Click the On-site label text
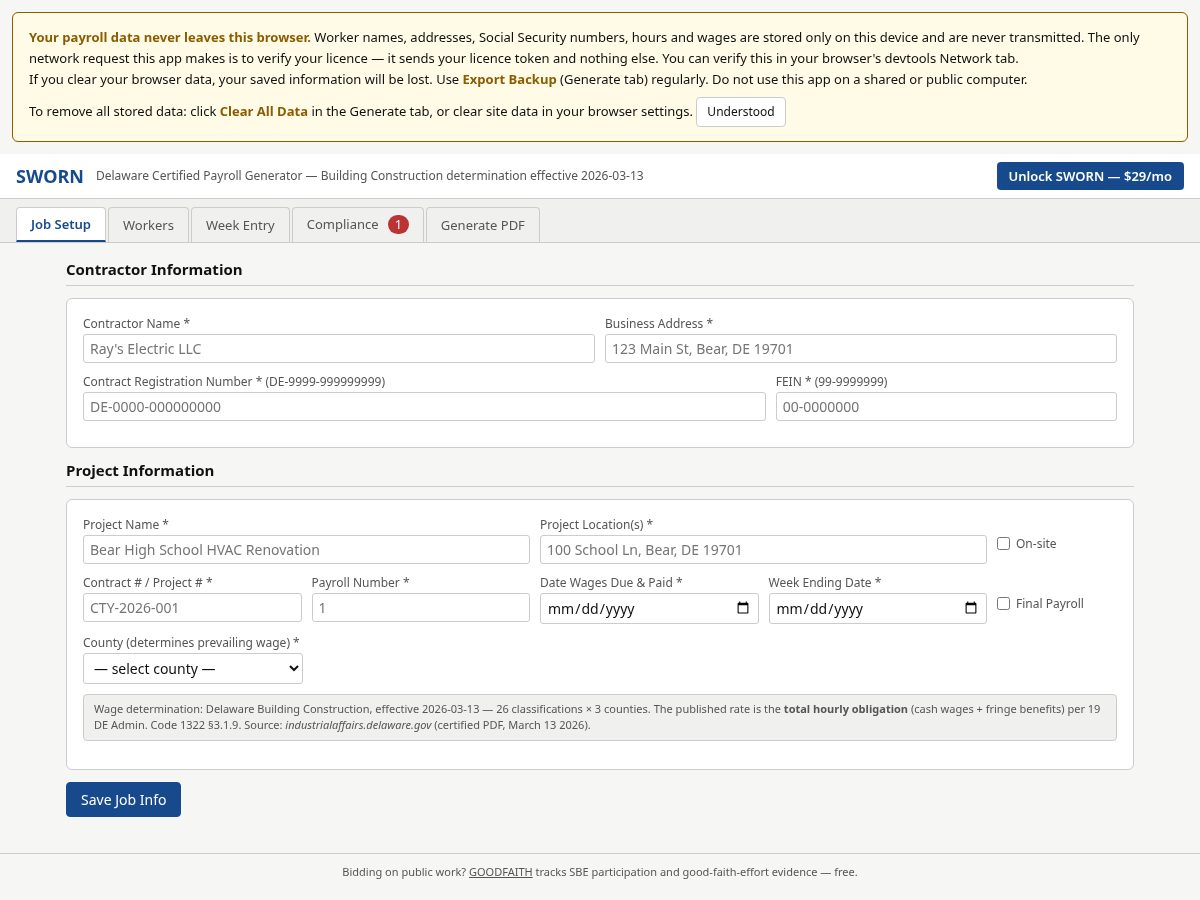The image size is (1200, 900). click(x=1036, y=544)
